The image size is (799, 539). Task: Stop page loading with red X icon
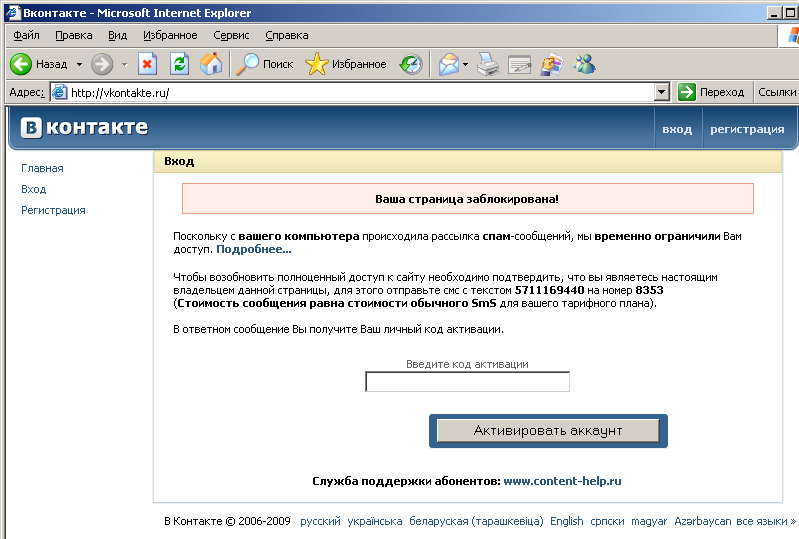(147, 64)
